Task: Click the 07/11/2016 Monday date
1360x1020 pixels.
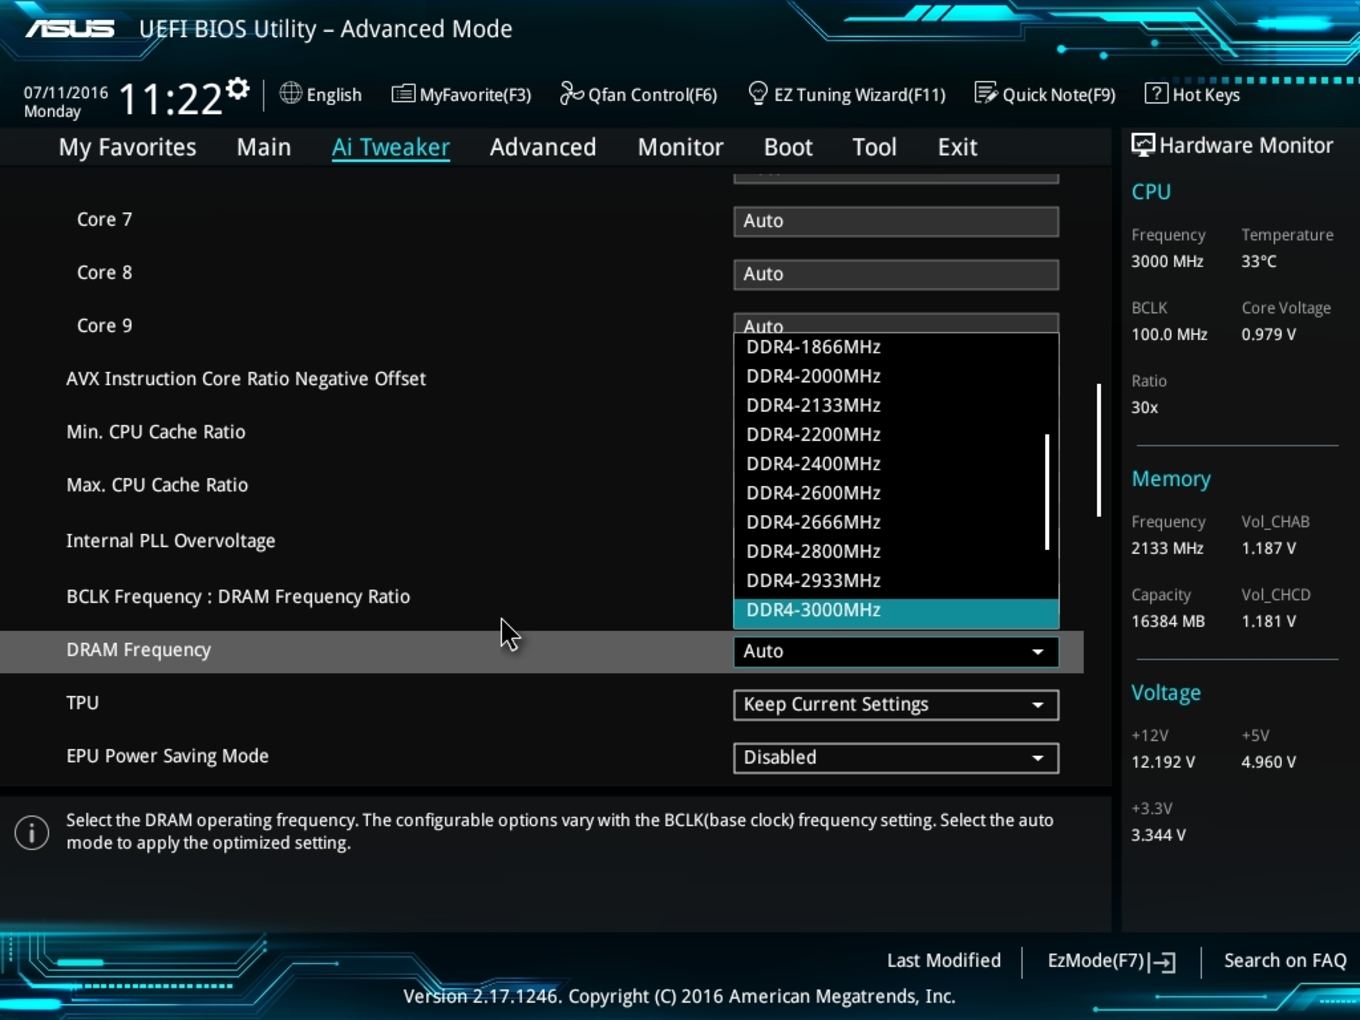Action: 66,101
